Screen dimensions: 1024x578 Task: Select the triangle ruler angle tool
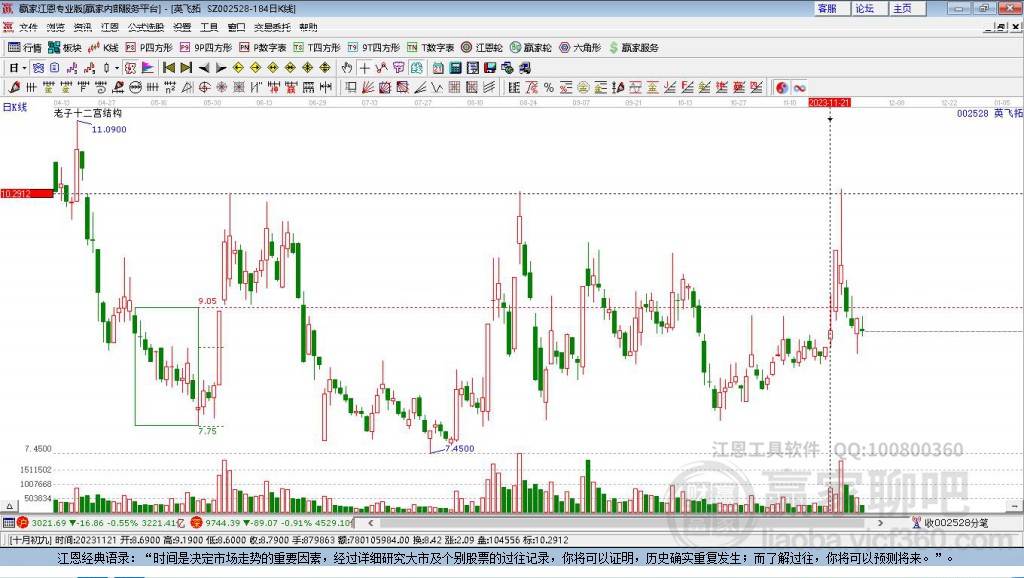click(x=187, y=87)
